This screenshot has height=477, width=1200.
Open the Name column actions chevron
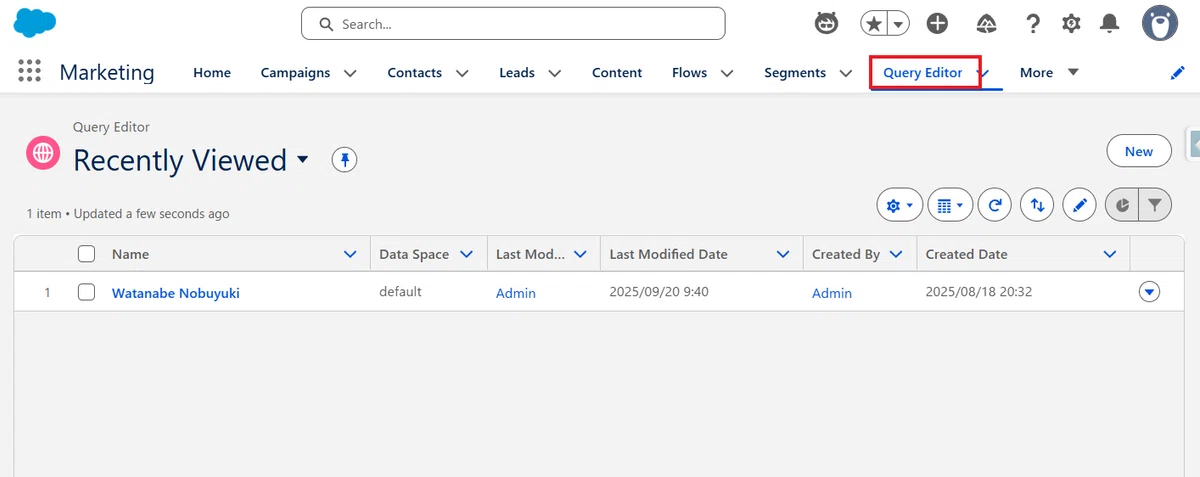350,254
